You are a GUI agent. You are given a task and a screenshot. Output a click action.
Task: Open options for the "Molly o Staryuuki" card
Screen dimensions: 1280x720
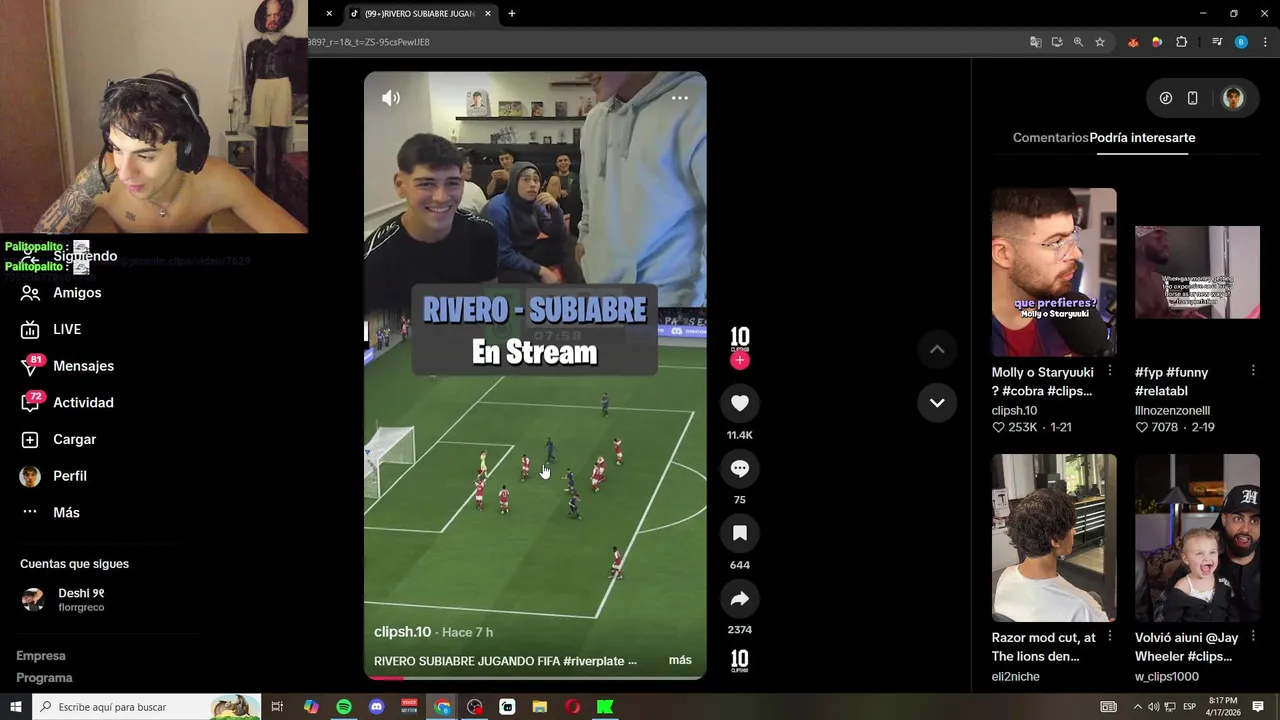tap(1110, 371)
